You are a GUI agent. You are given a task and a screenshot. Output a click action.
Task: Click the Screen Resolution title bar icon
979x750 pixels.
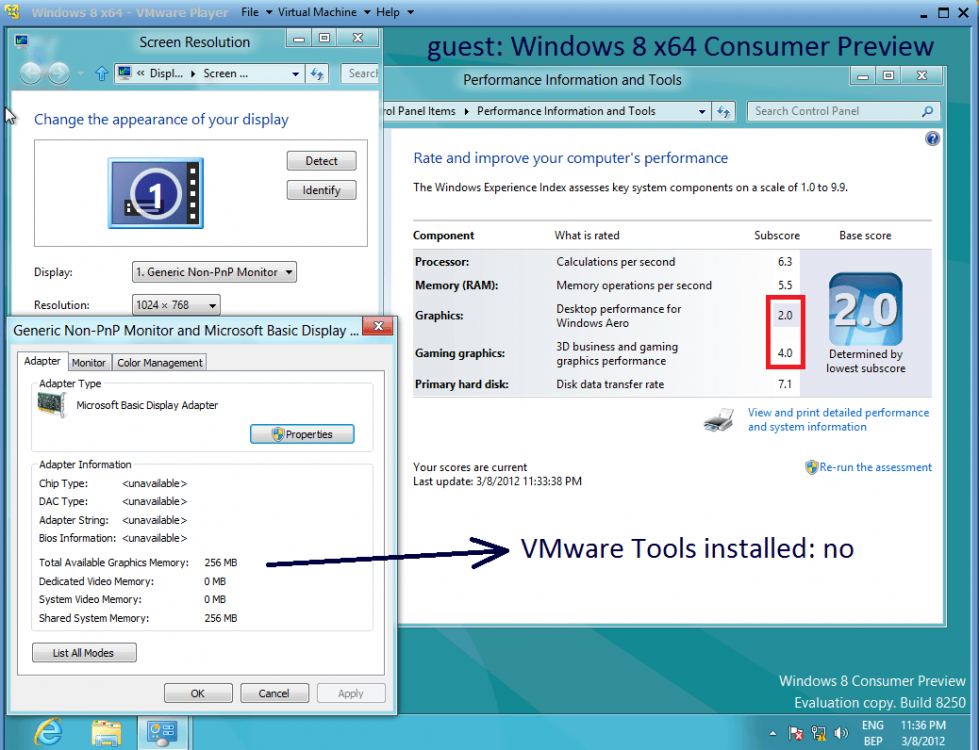[x=21, y=42]
